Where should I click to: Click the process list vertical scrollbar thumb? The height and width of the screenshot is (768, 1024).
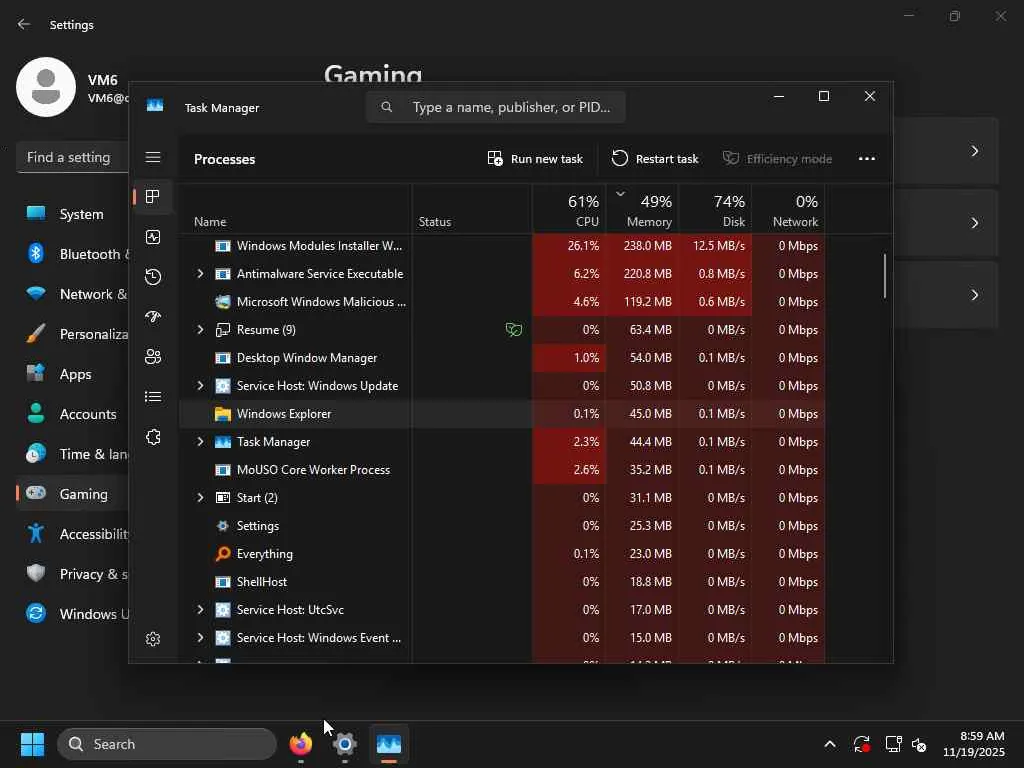(x=885, y=276)
